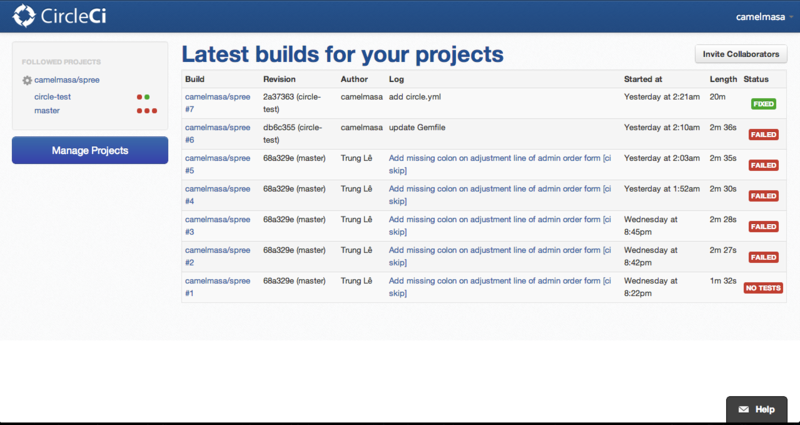The height and width of the screenshot is (425, 800).
Task: Click author camelmasa in build #7 row
Action: 362,97
